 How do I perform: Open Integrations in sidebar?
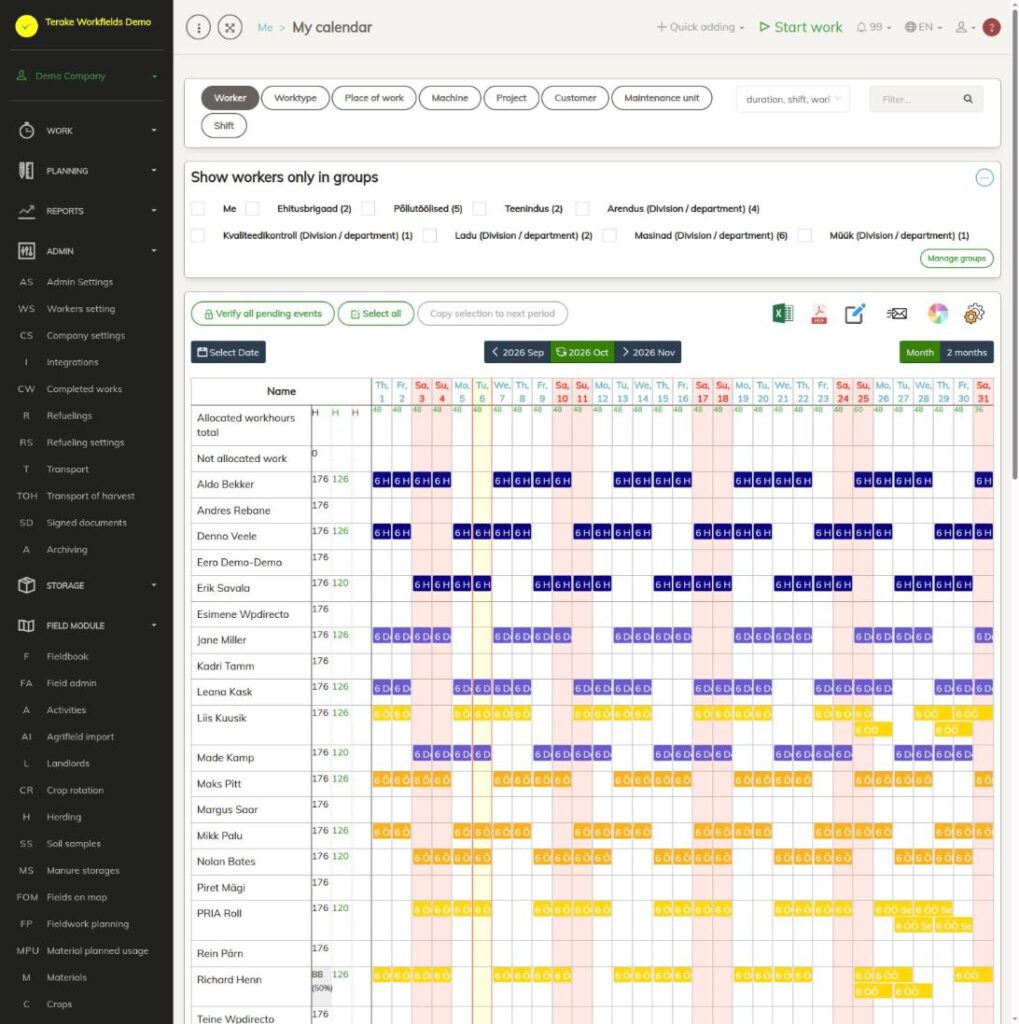click(73, 362)
